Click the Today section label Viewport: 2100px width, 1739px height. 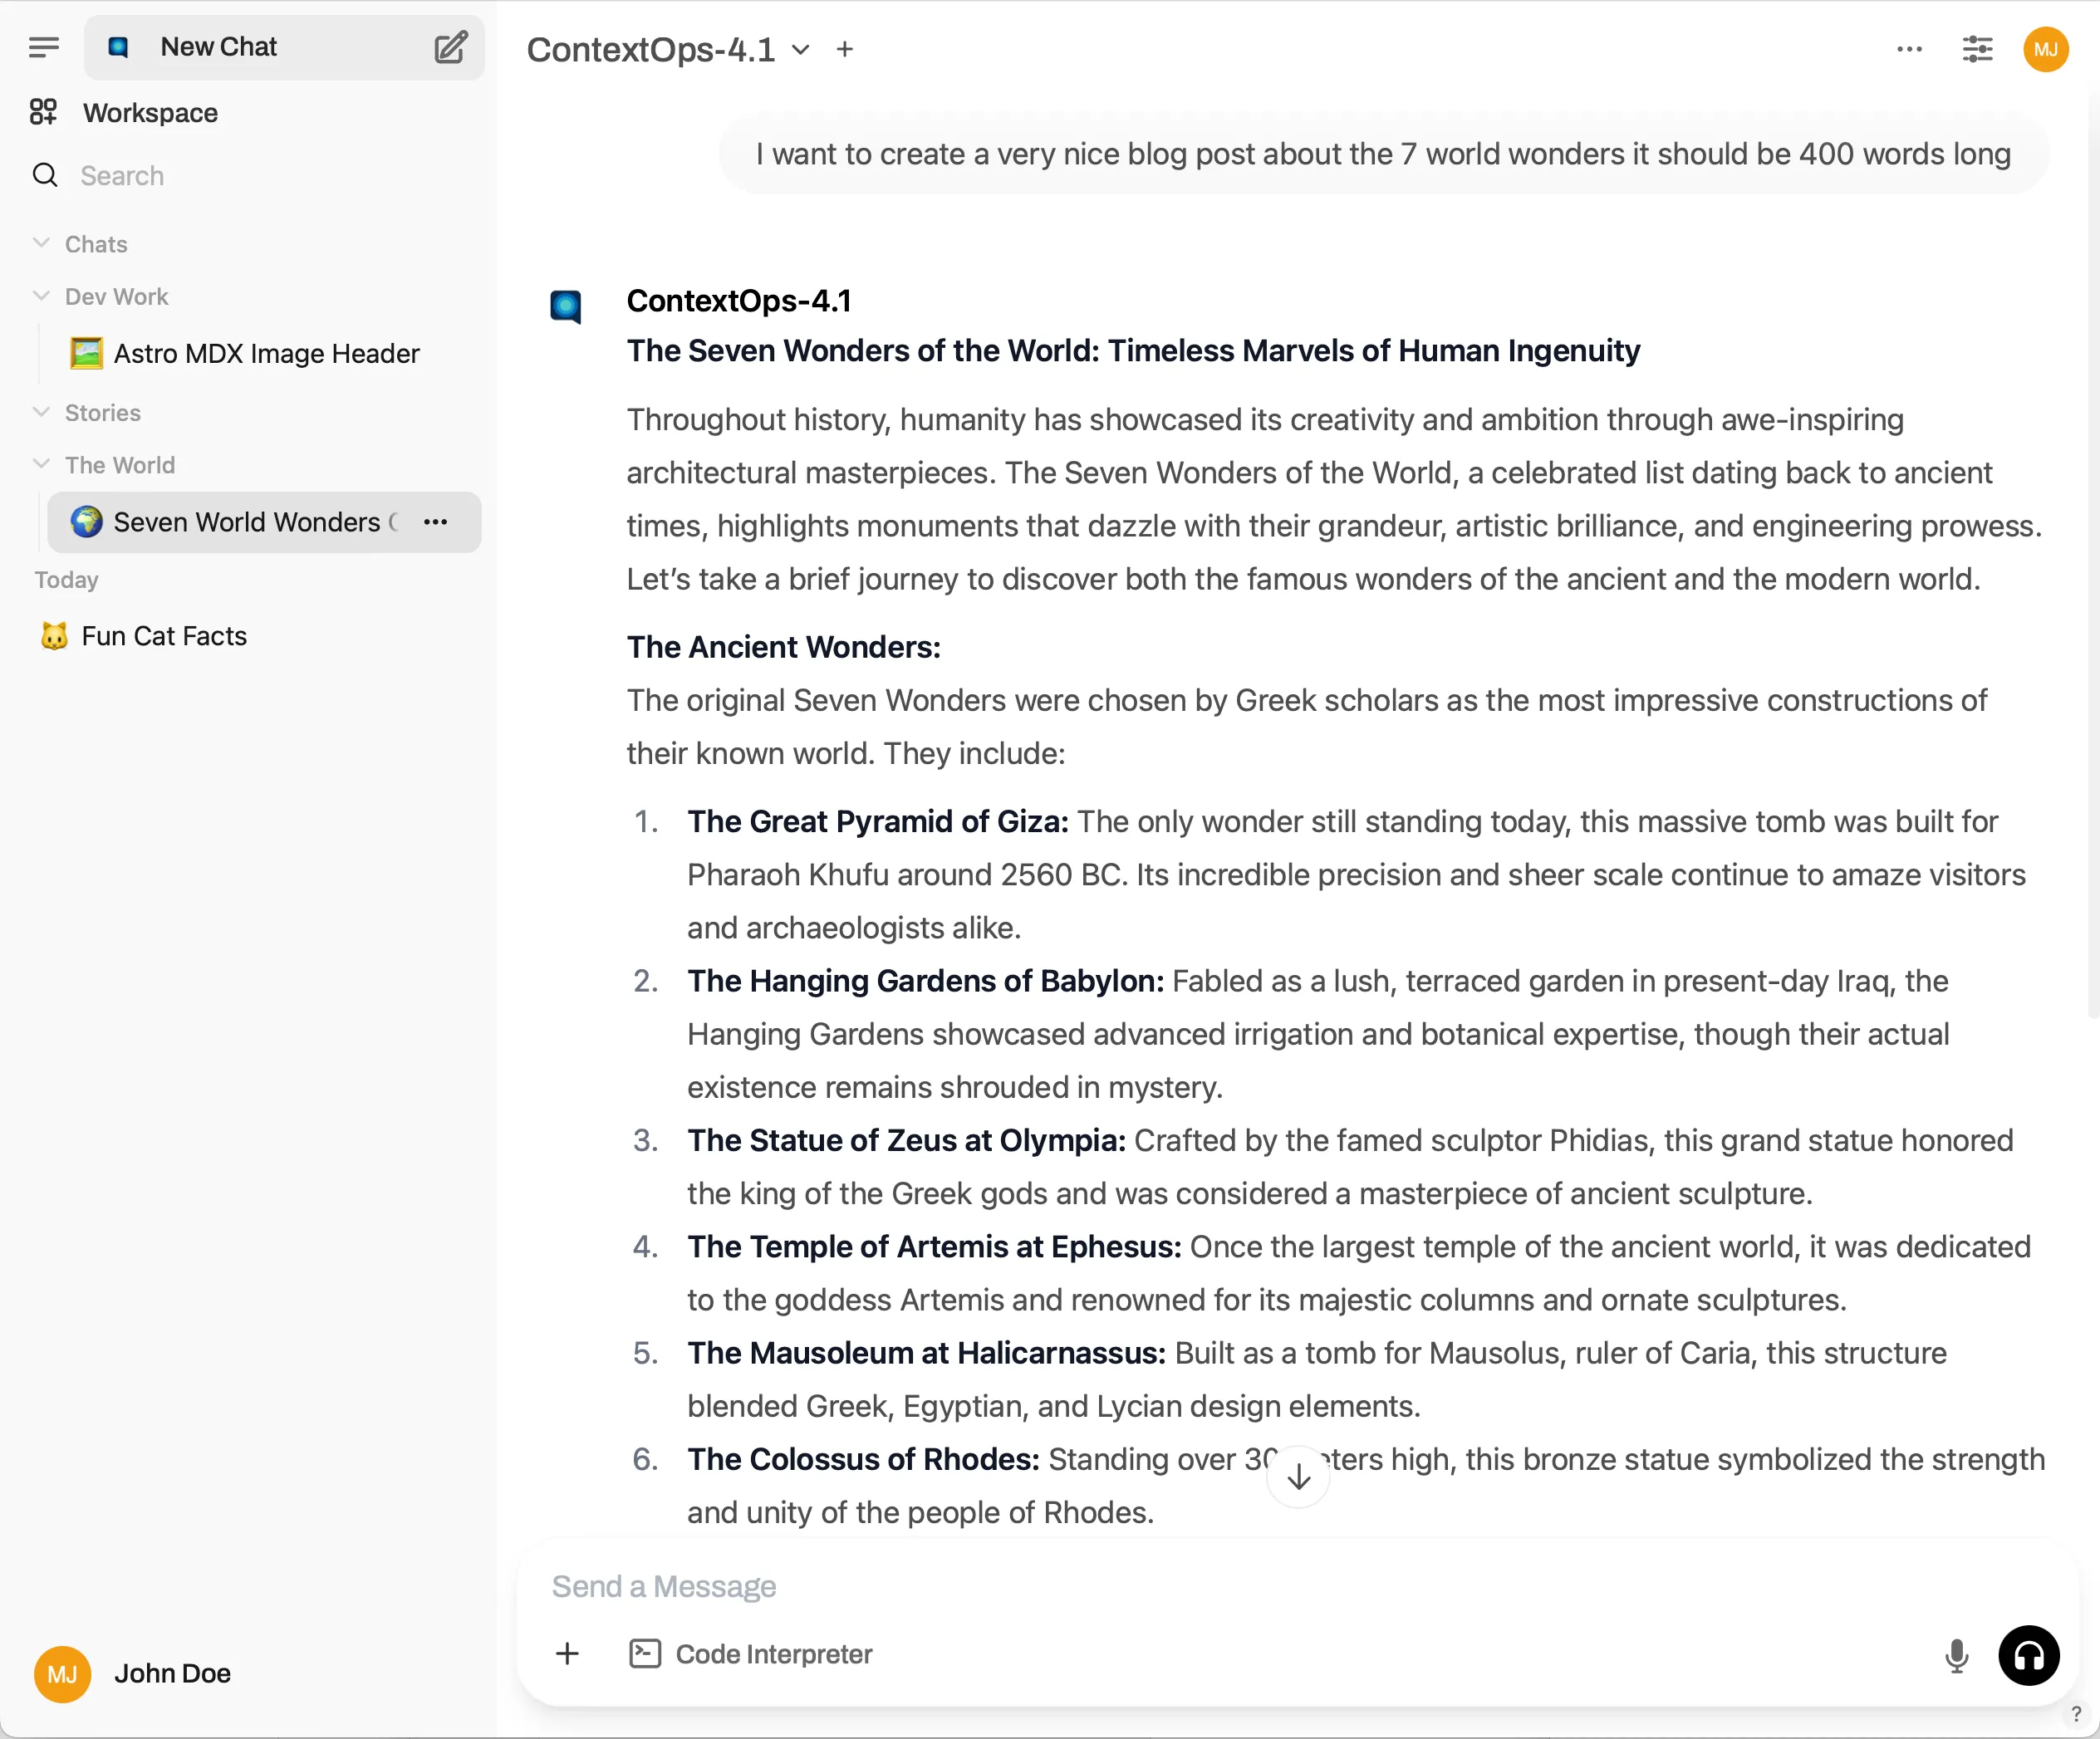(66, 580)
